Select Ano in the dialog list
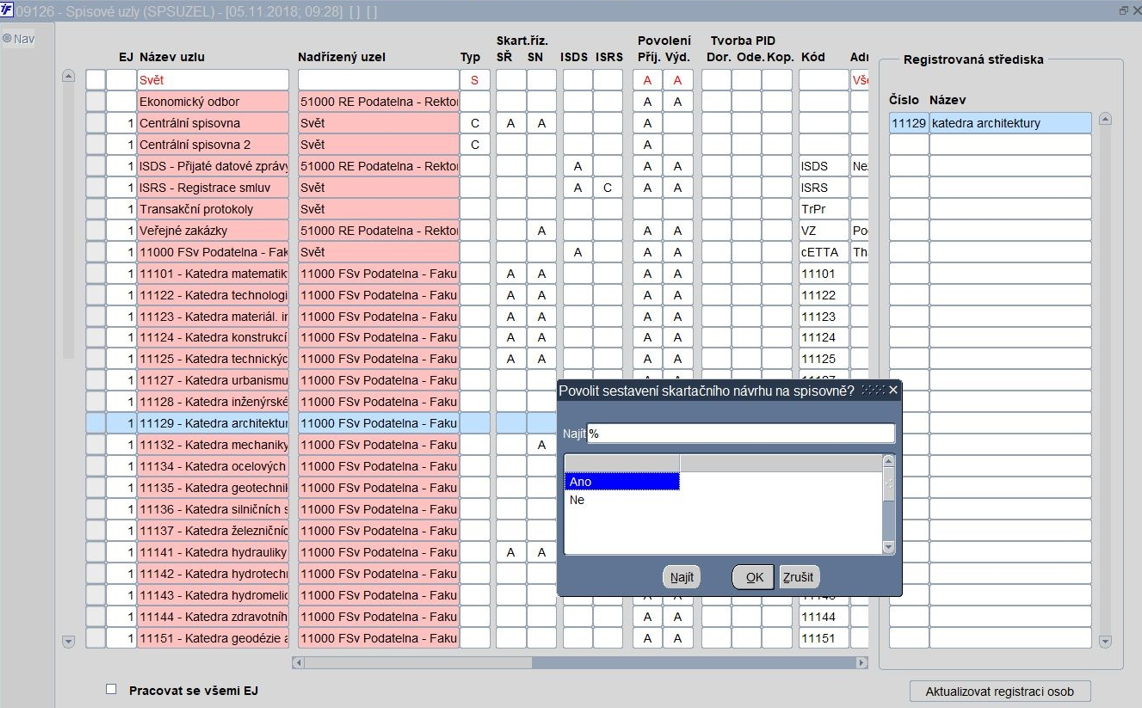The image size is (1142, 708). click(622, 481)
